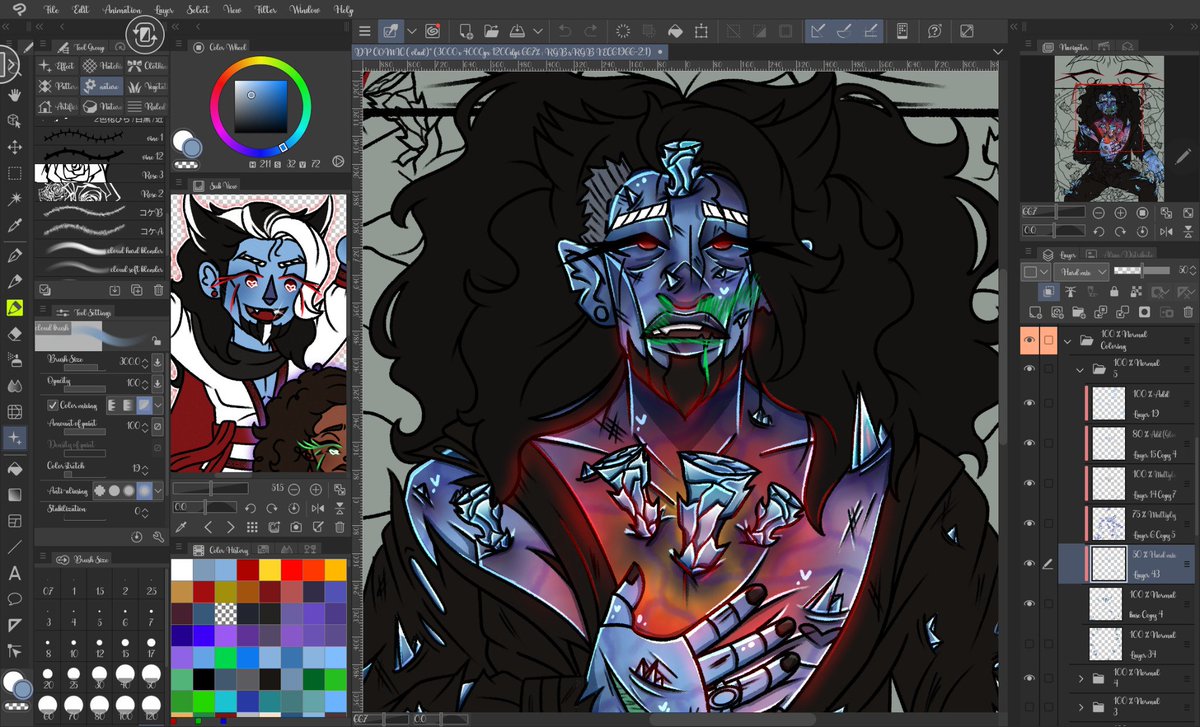Select the Effect sub tool group
Screen dimensions: 1200x727
pos(57,66)
